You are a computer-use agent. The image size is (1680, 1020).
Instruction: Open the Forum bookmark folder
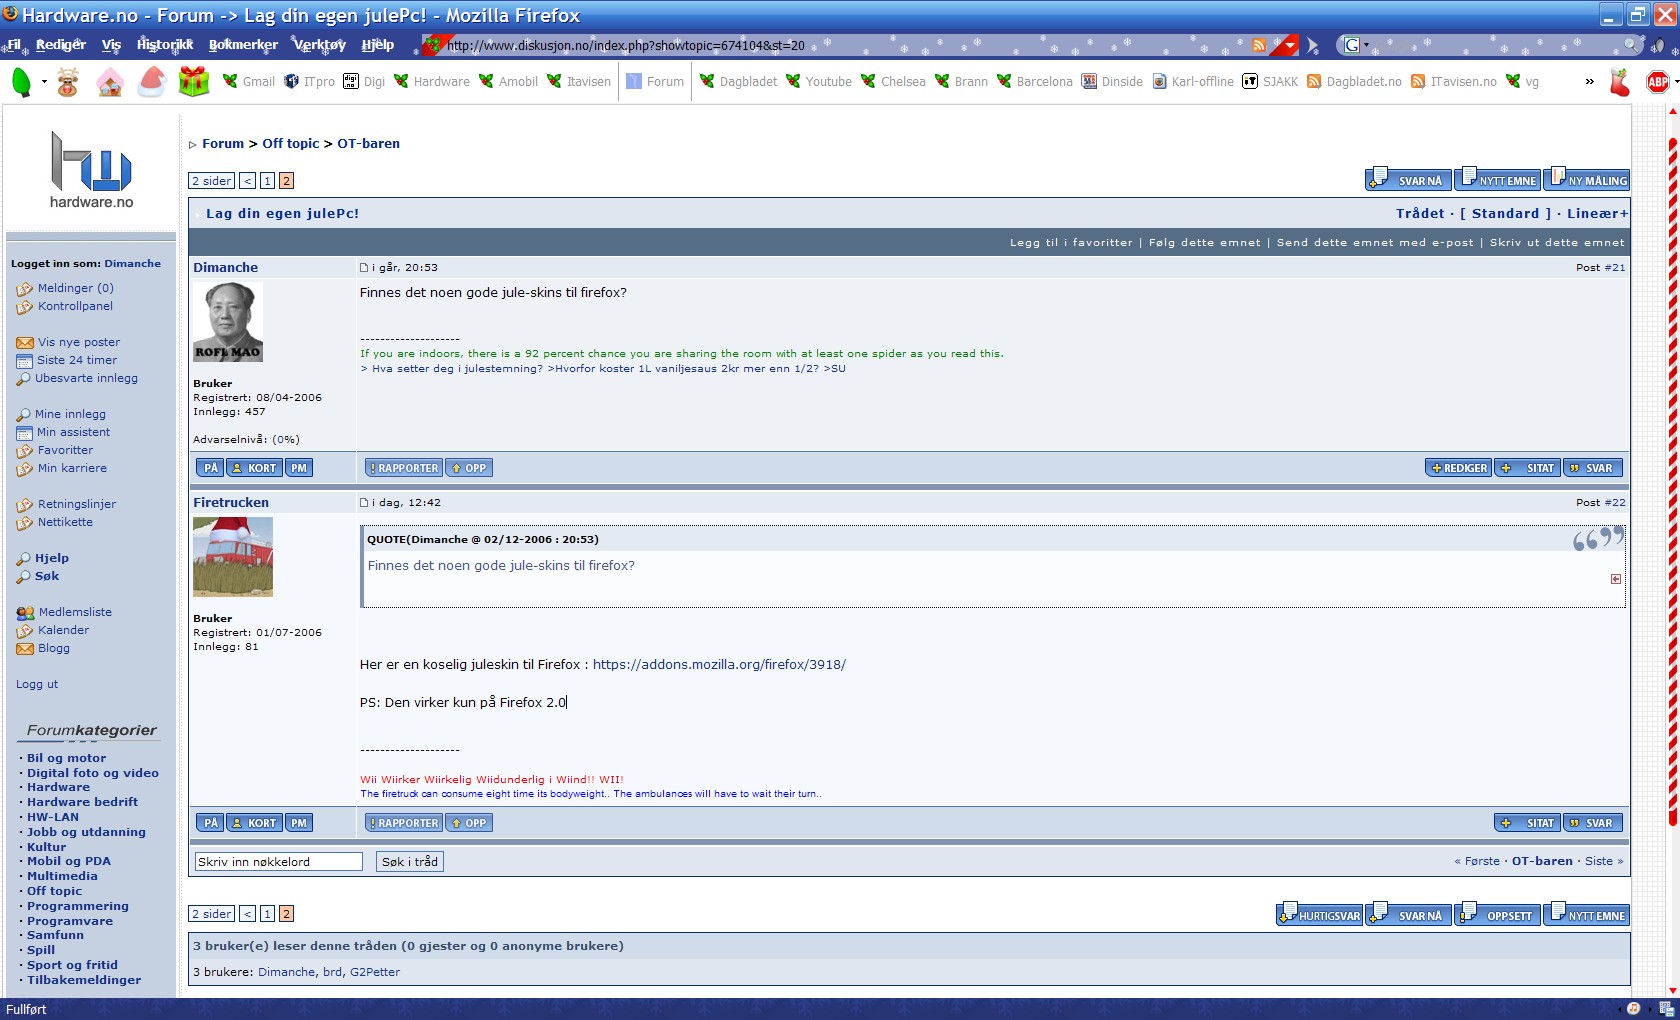coord(655,82)
